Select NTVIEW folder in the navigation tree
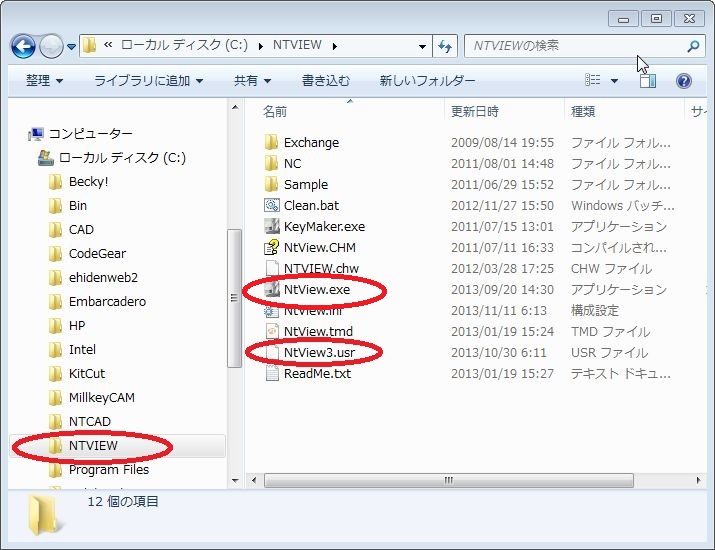715x550 pixels. click(x=93, y=446)
